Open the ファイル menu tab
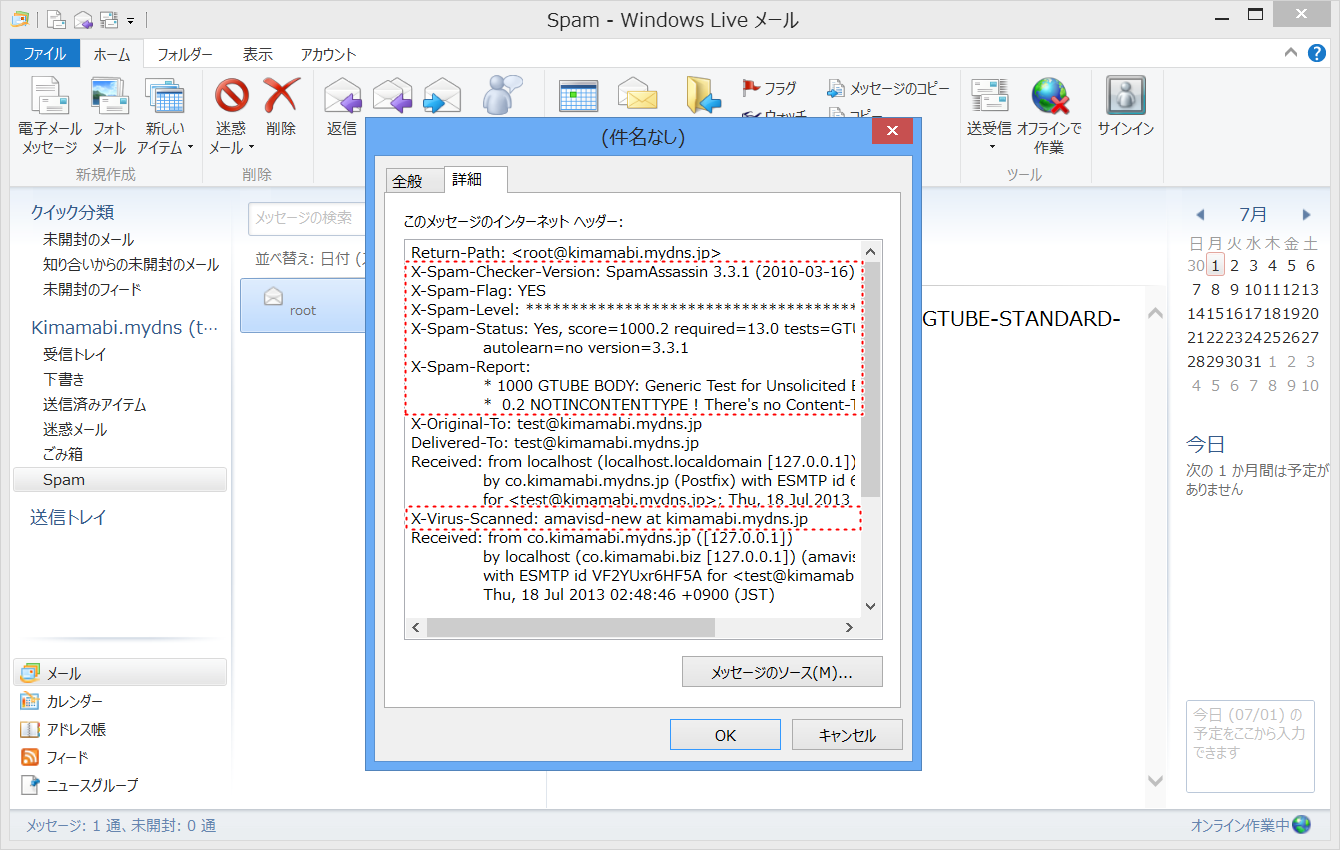The height and width of the screenshot is (850, 1340). pyautogui.click(x=44, y=54)
